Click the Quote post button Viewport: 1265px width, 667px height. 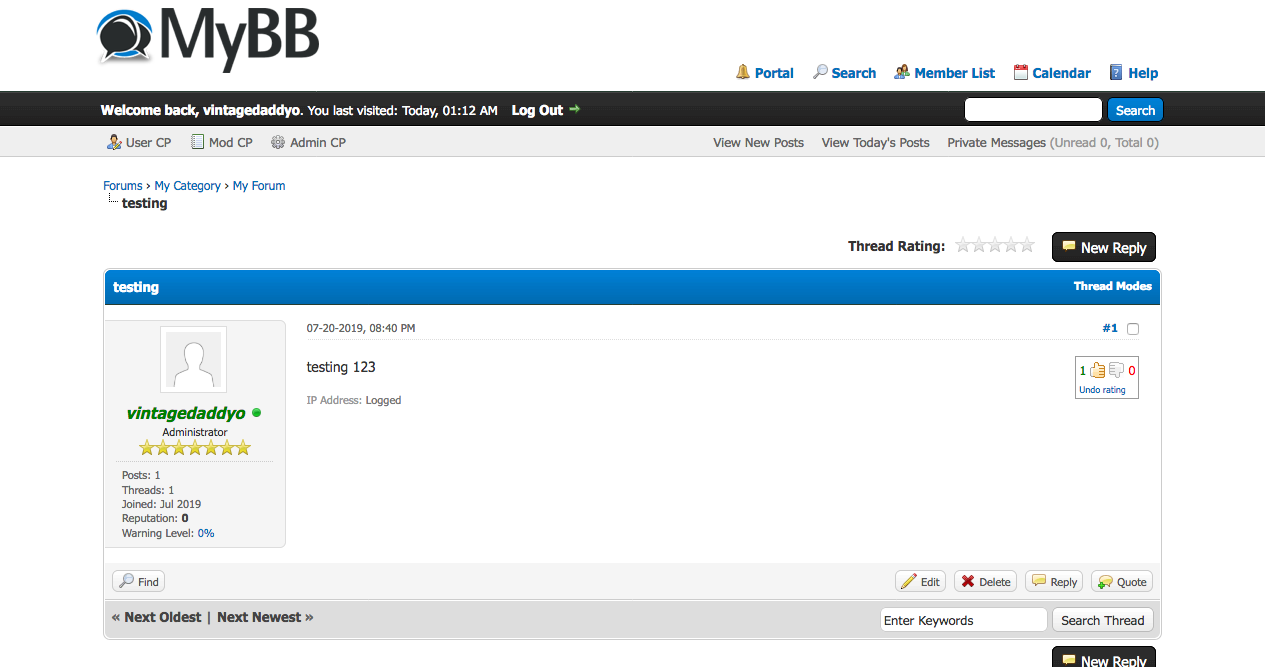pos(1122,582)
